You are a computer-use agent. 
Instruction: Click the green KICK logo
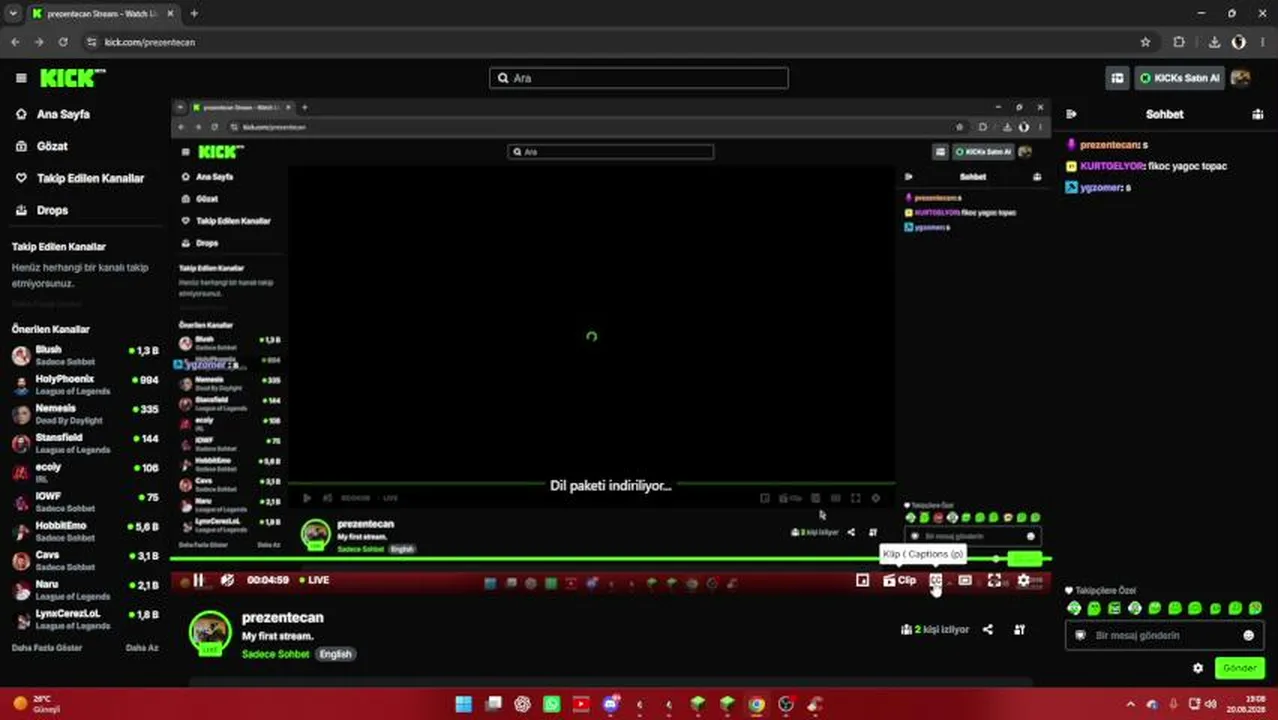point(72,78)
